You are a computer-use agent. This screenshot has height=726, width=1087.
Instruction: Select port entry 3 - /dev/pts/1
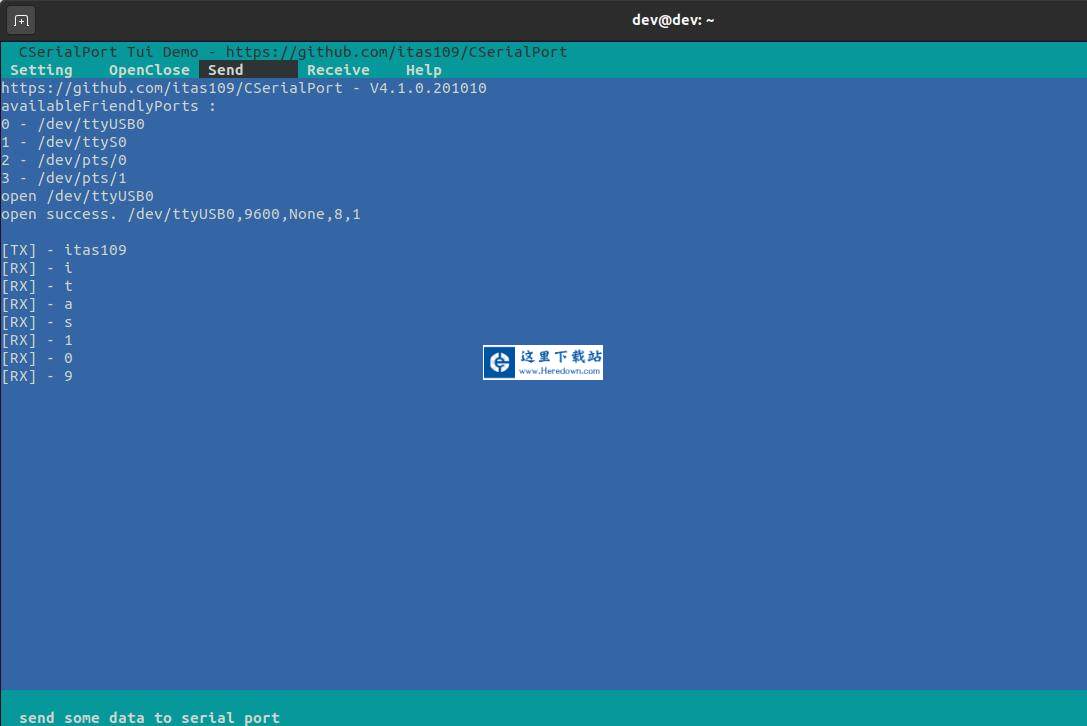[64, 178]
